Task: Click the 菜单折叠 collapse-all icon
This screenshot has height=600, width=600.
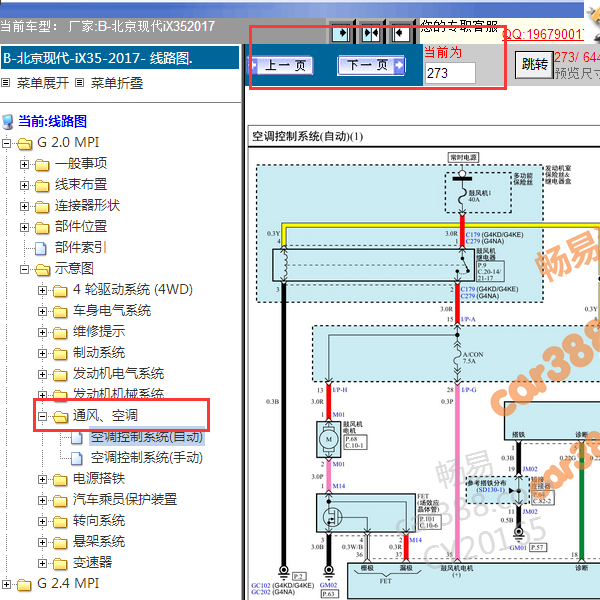Action: pyautogui.click(x=79, y=82)
